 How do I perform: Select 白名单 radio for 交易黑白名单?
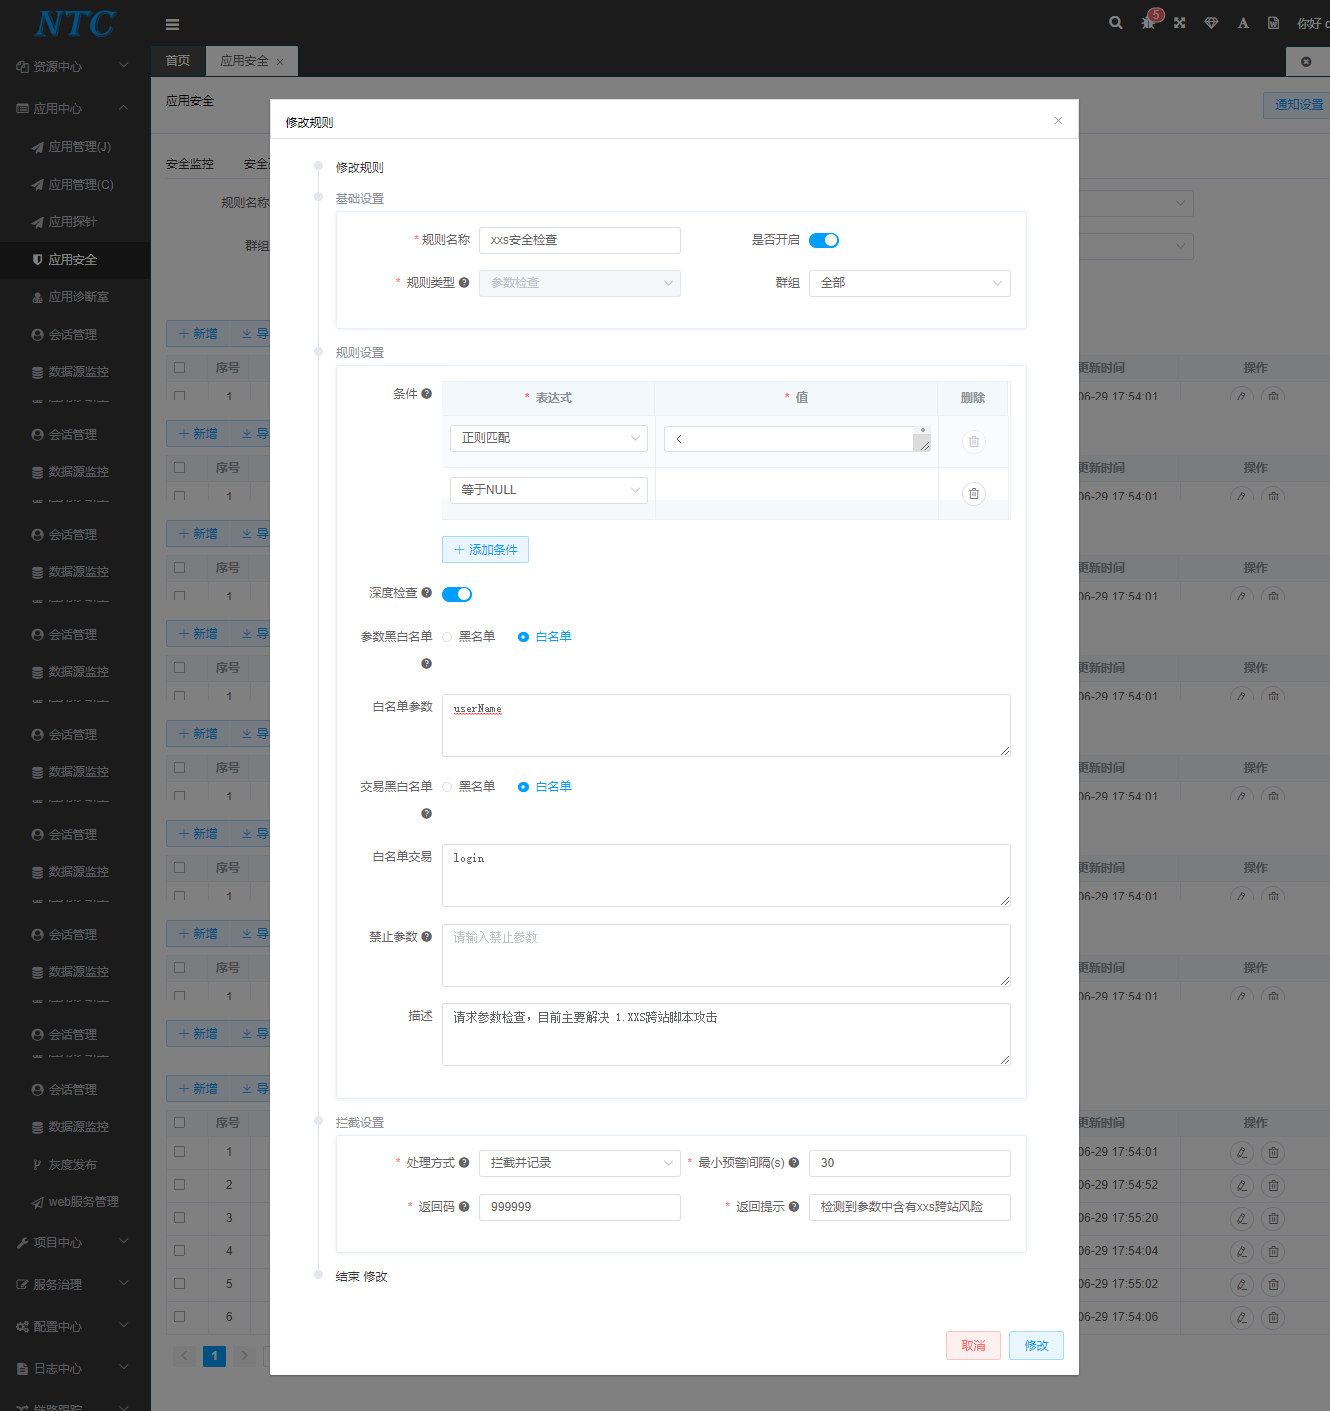pyautogui.click(x=544, y=787)
